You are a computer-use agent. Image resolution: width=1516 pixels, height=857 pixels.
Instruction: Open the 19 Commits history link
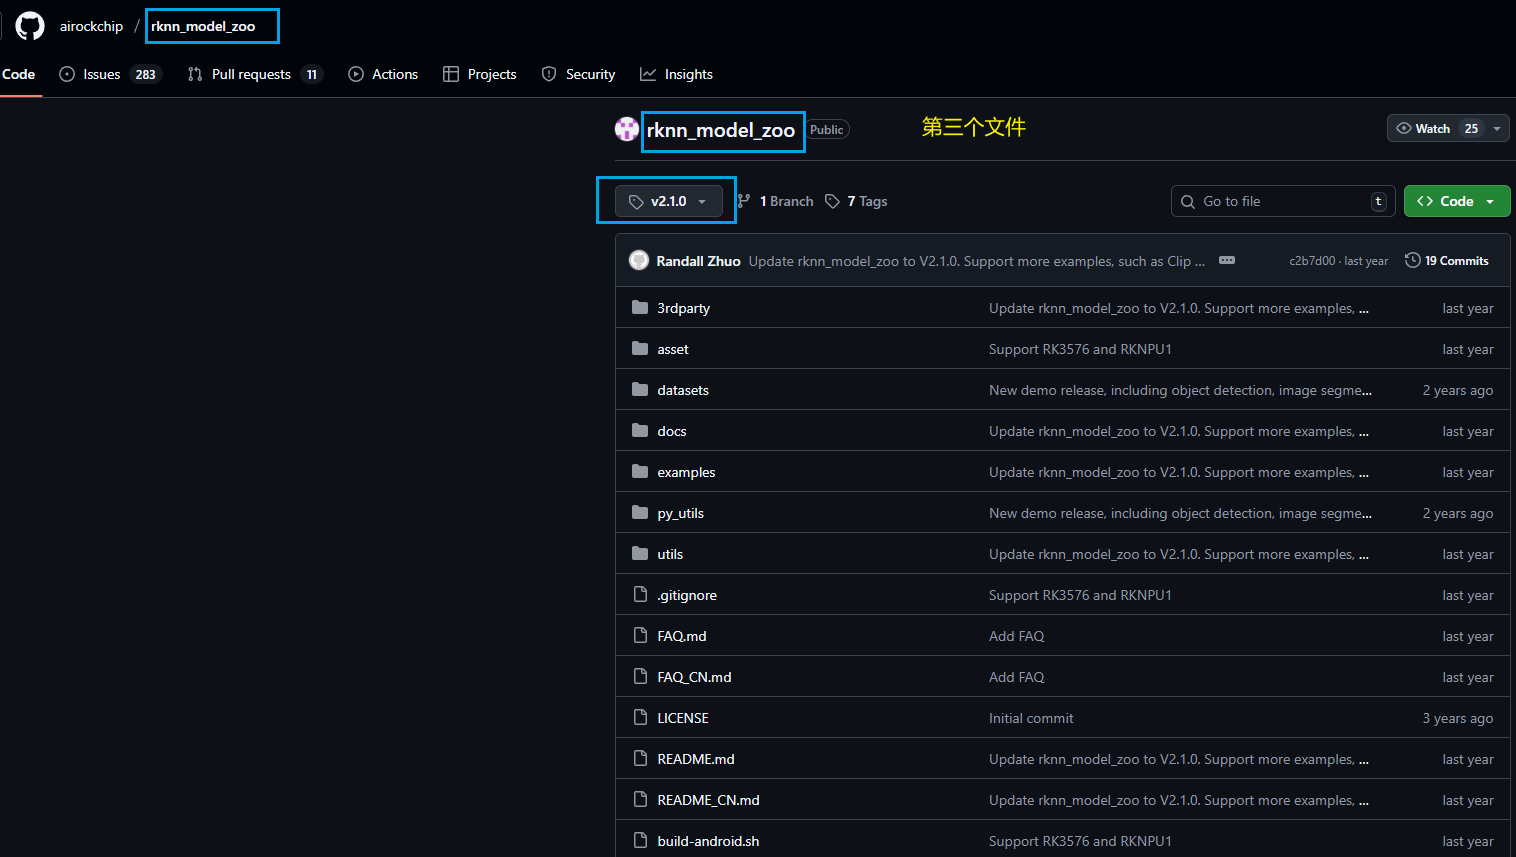click(1447, 260)
